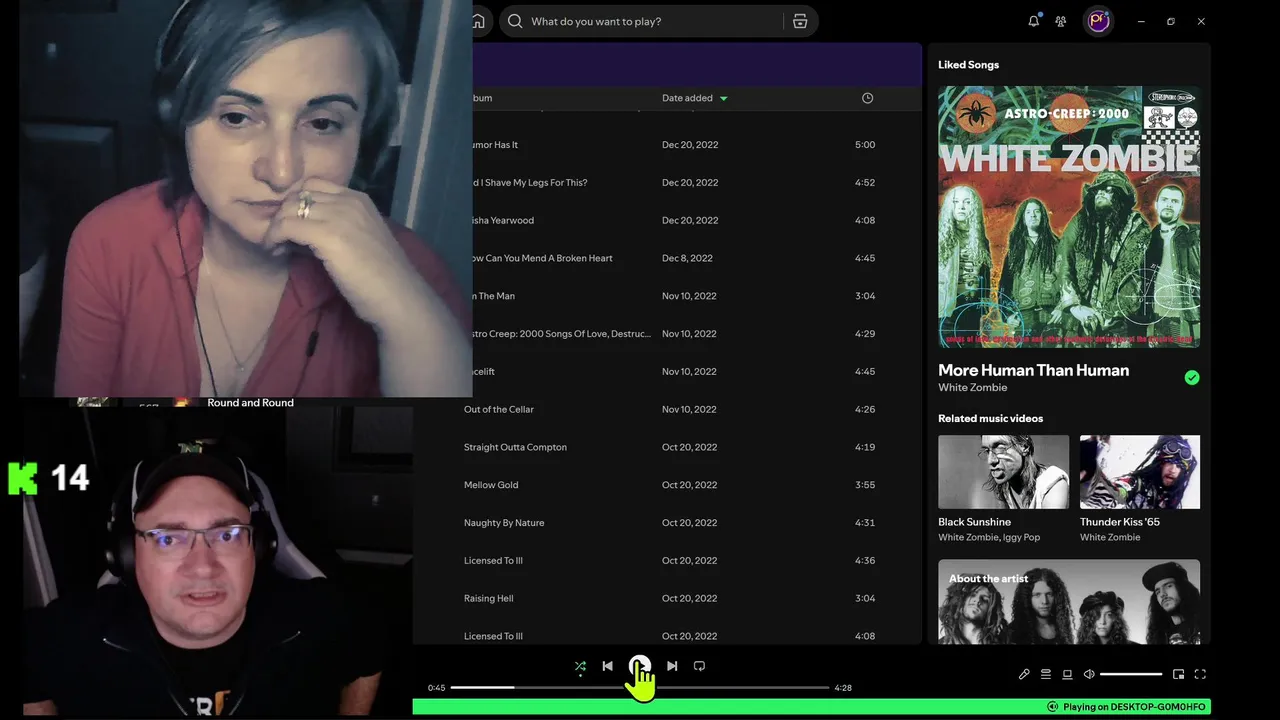This screenshot has height=720, width=1280.
Task: Select the Dec 8, 2022 date cell
Action: pos(687,258)
